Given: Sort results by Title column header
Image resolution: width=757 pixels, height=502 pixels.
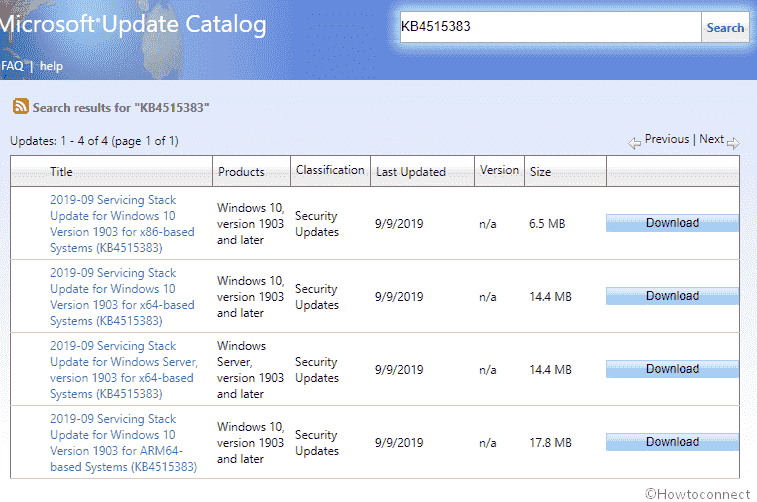Looking at the screenshot, I should click(61, 172).
